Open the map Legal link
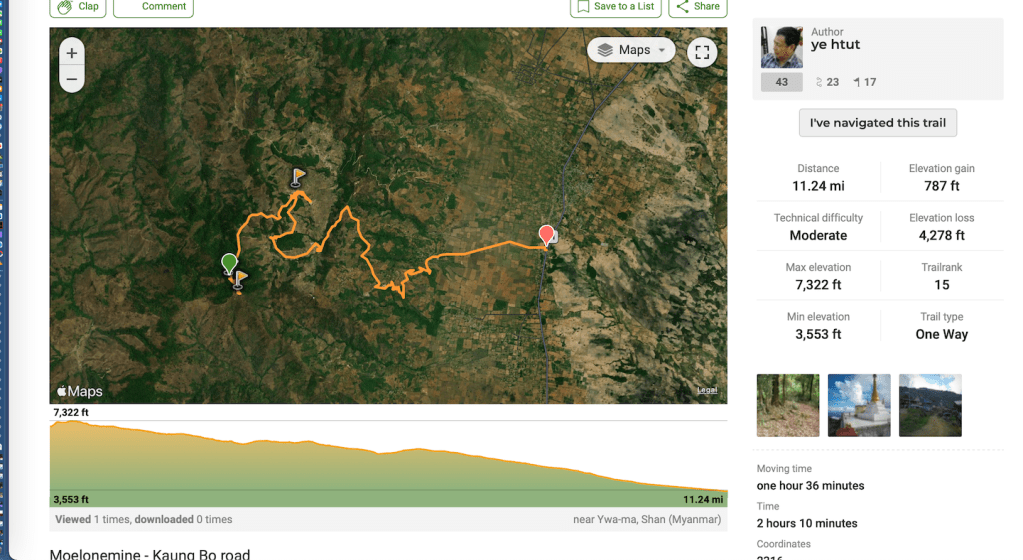The height and width of the screenshot is (560, 1023). (707, 390)
